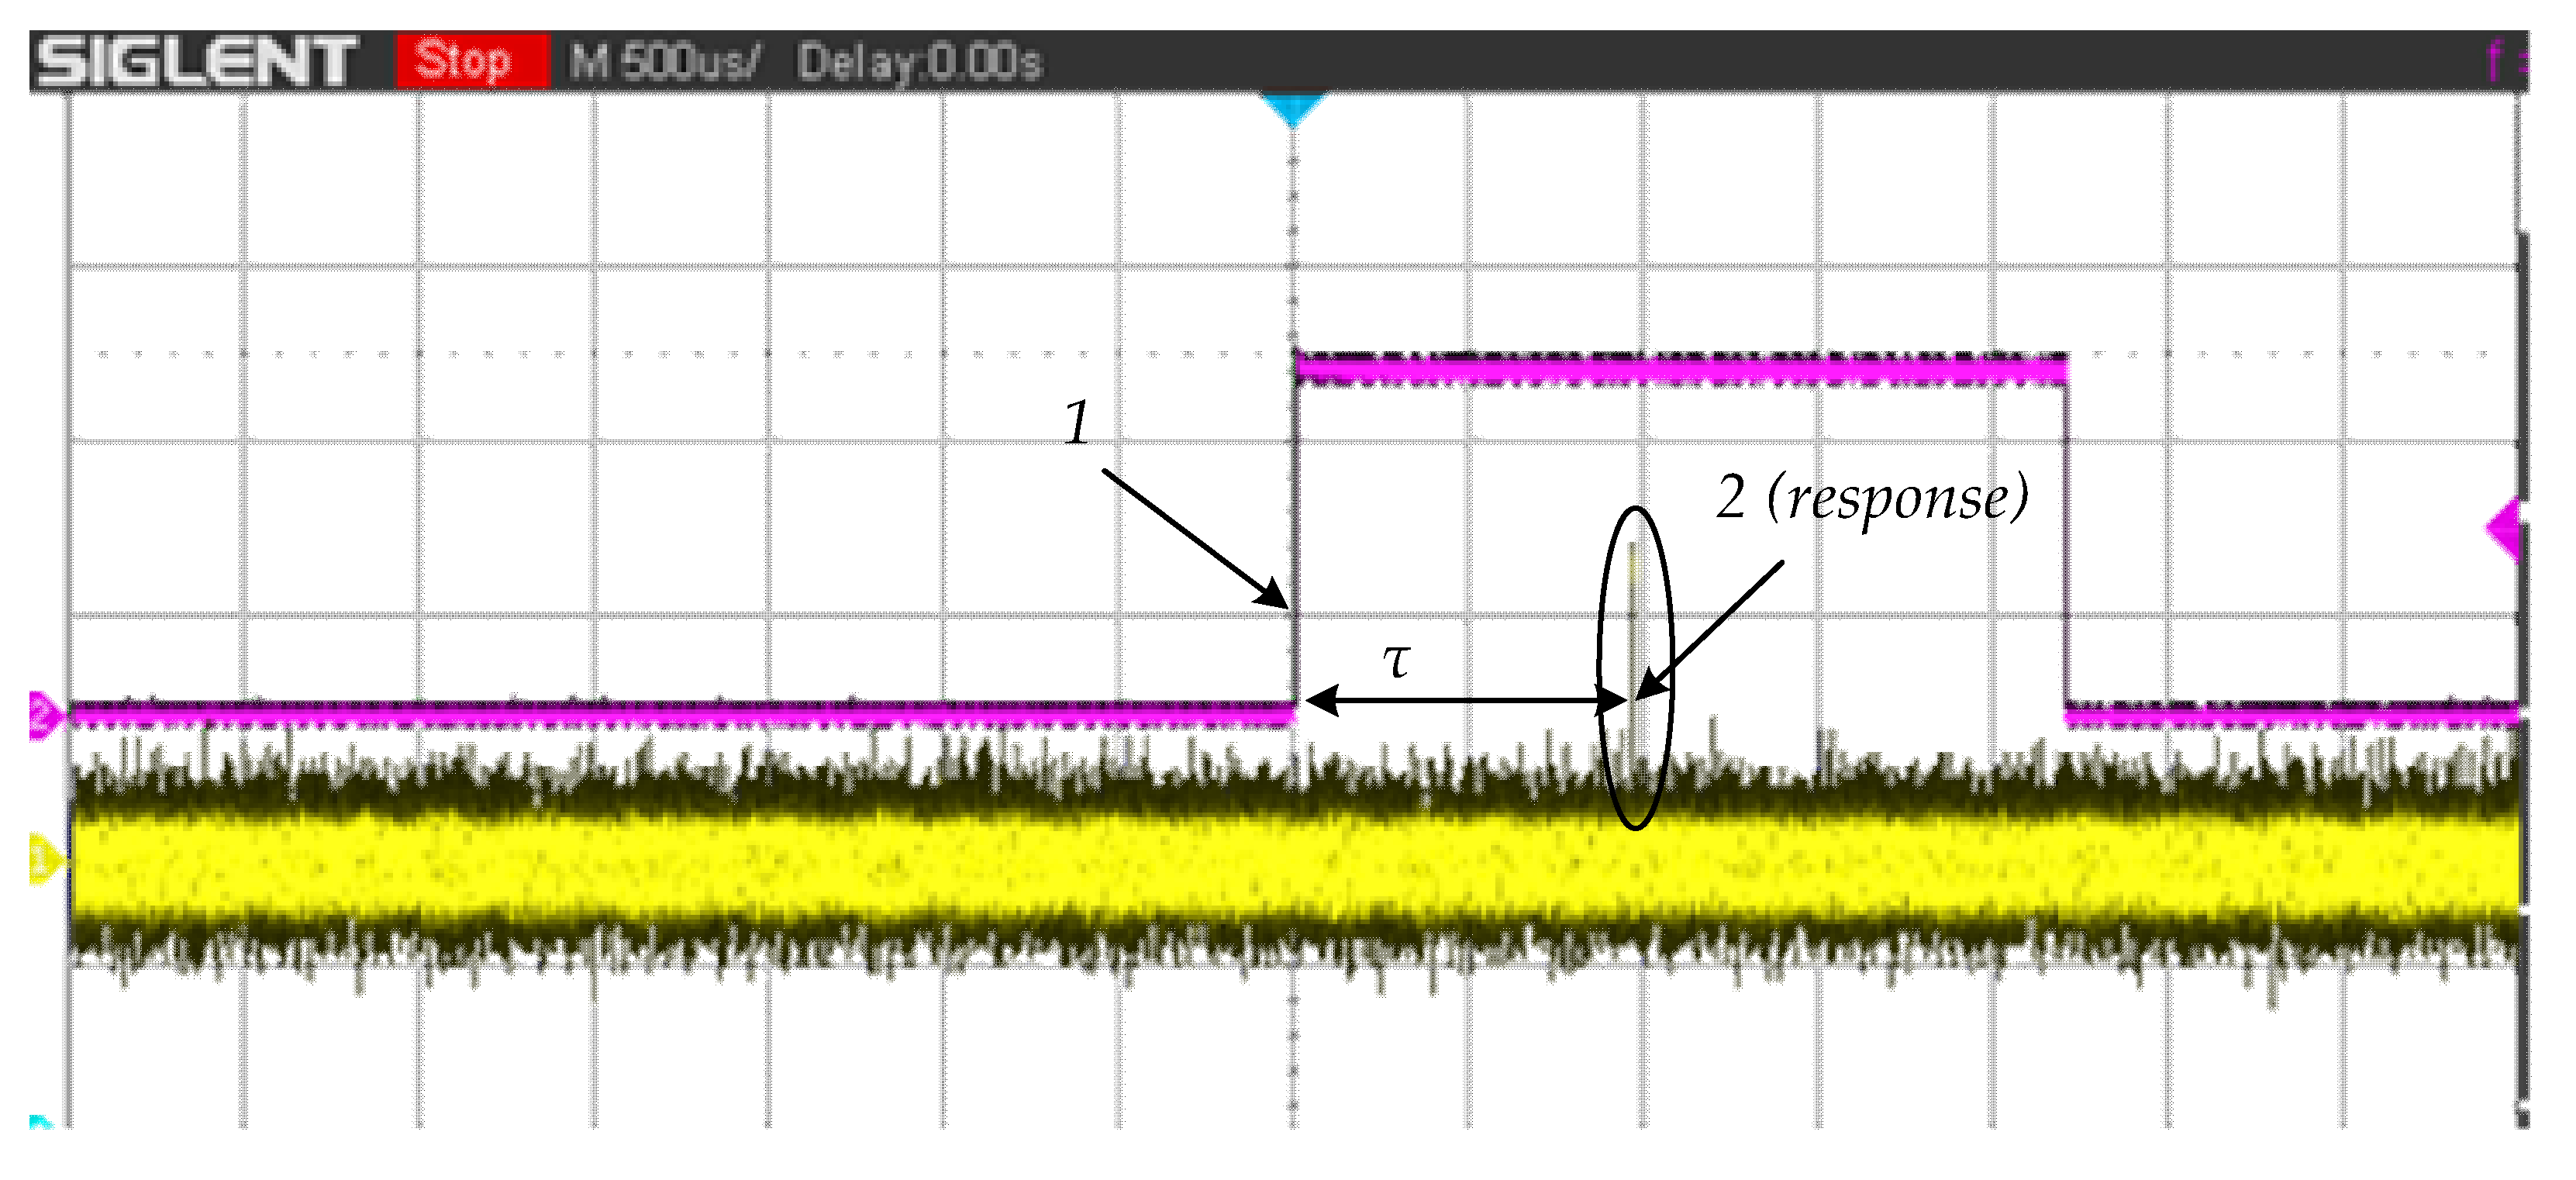Click the high level of the magenta pulse
The height and width of the screenshot is (1180, 2576).
click(1680, 369)
